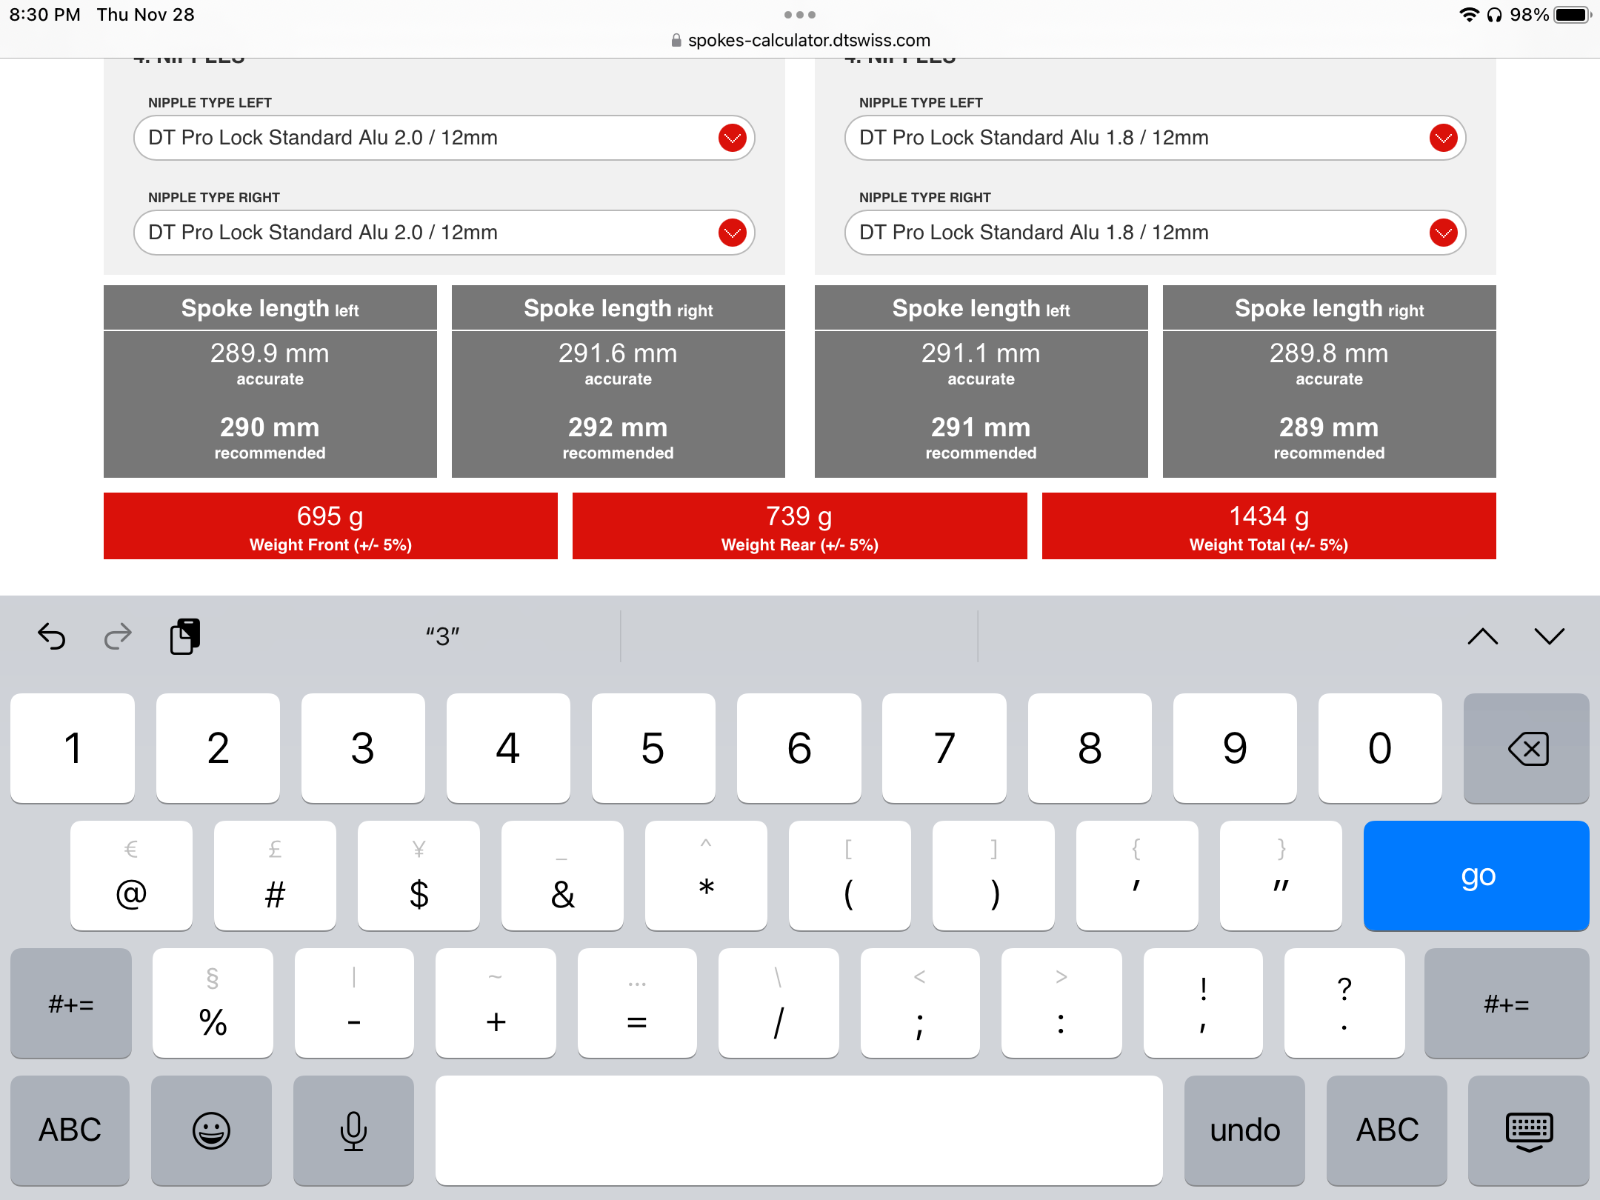Tap the @ symbol key
Screen dimensions: 1600x1200
coord(131,876)
